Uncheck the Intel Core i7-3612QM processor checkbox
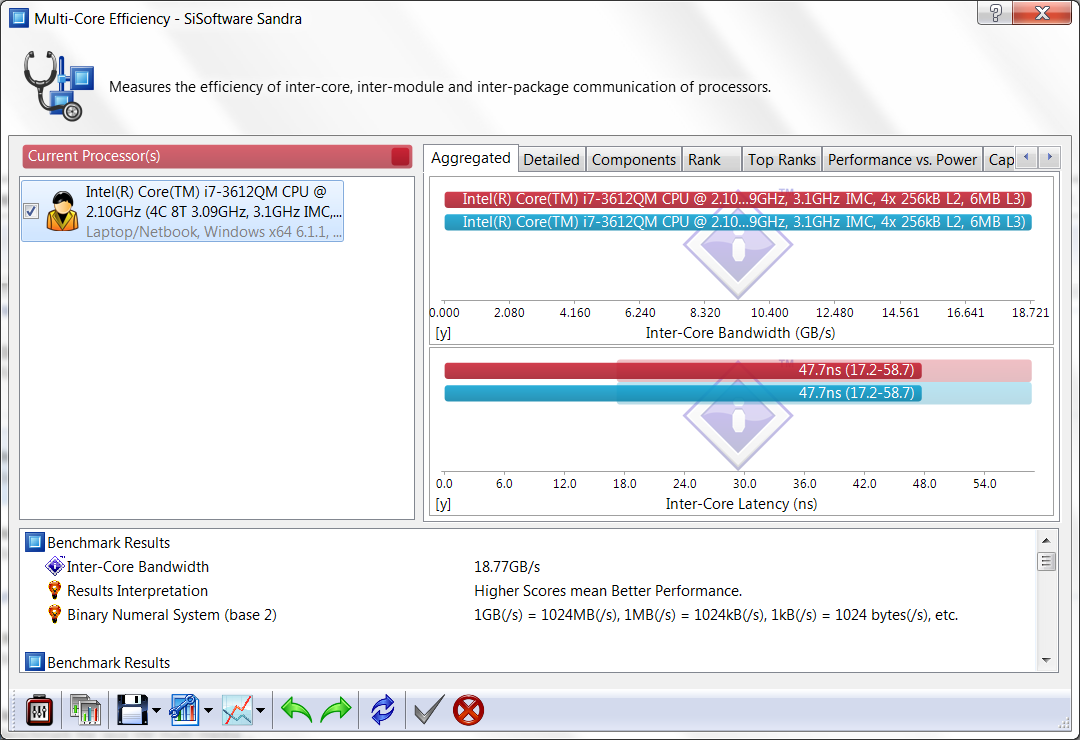The image size is (1080, 740). click(x=31, y=211)
